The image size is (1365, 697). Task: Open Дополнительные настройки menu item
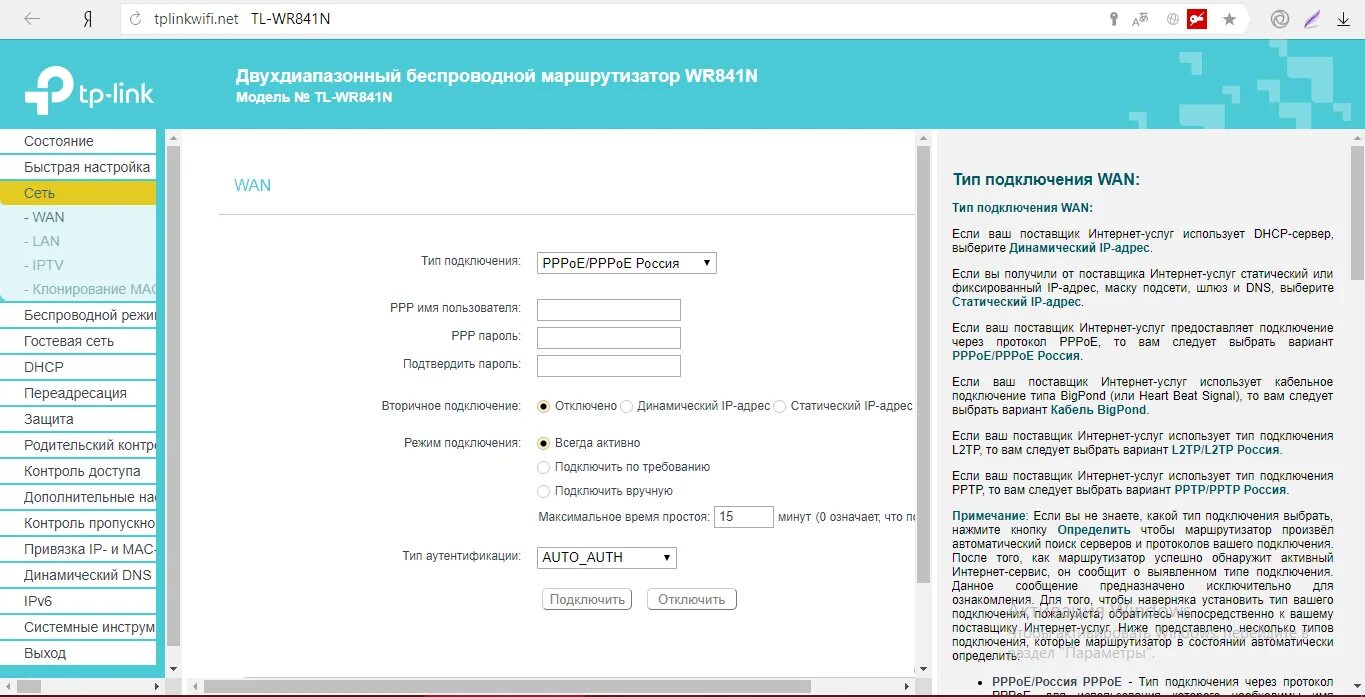[78, 497]
